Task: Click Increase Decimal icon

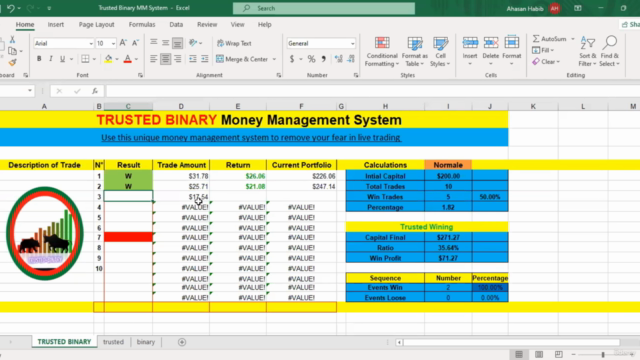Action: [x=338, y=59]
